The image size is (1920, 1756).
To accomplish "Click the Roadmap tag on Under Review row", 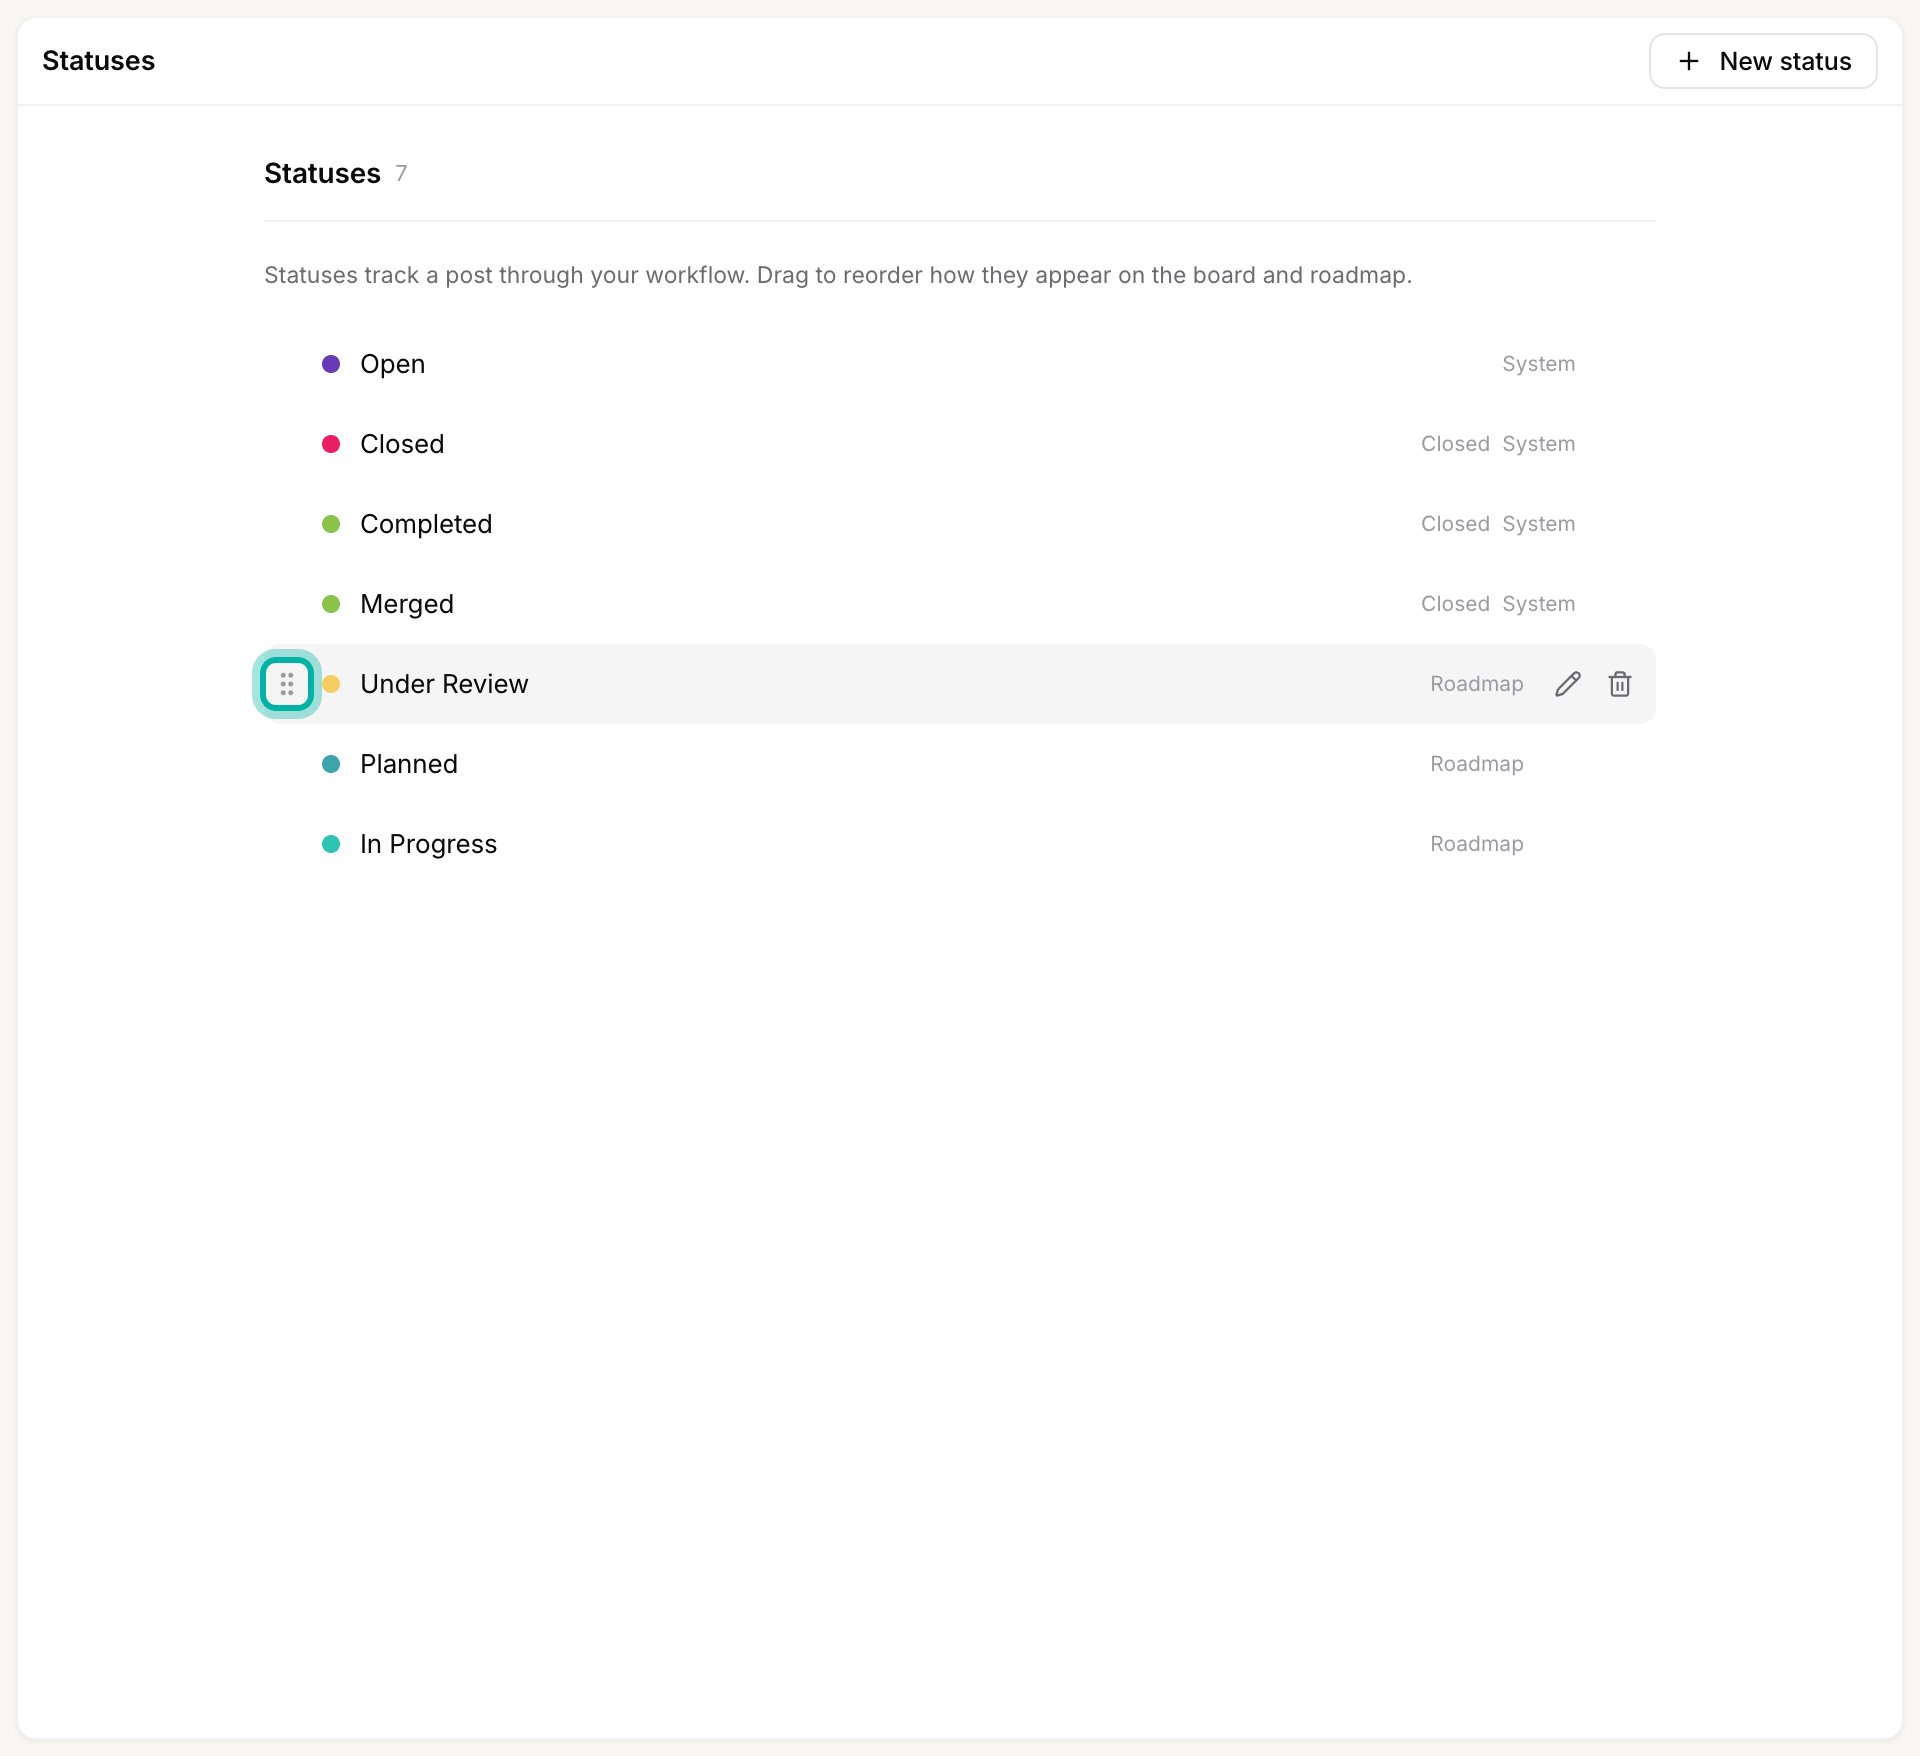I will point(1476,684).
